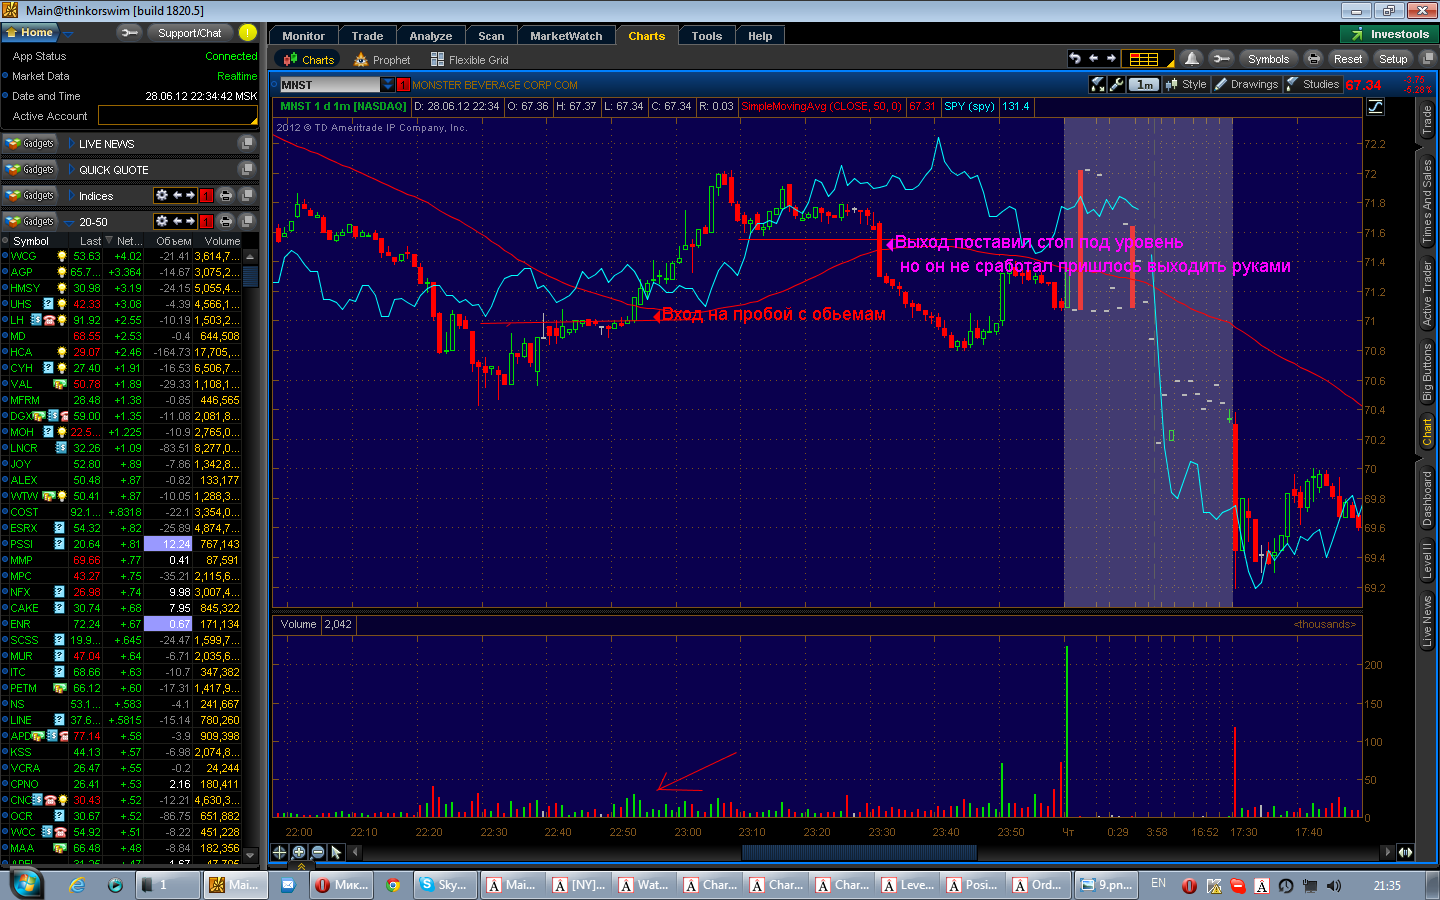Viewport: 1440px width, 900px height.
Task: Switch to the Tools tab
Action: [x=706, y=36]
